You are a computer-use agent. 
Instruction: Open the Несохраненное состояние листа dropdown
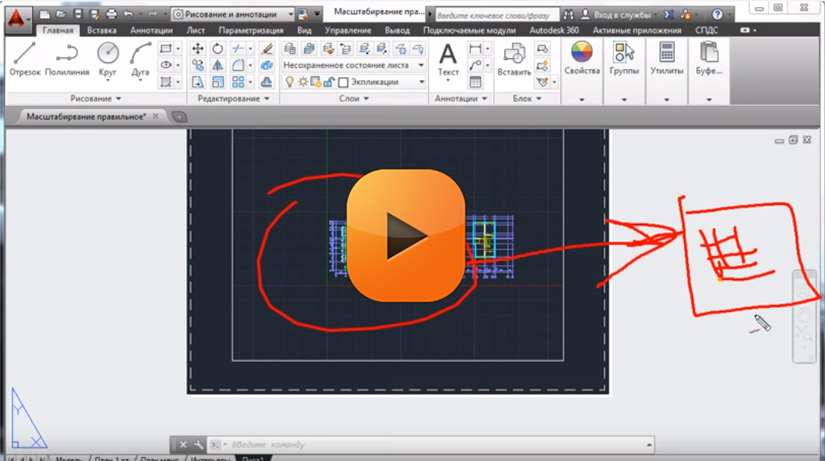click(354, 65)
